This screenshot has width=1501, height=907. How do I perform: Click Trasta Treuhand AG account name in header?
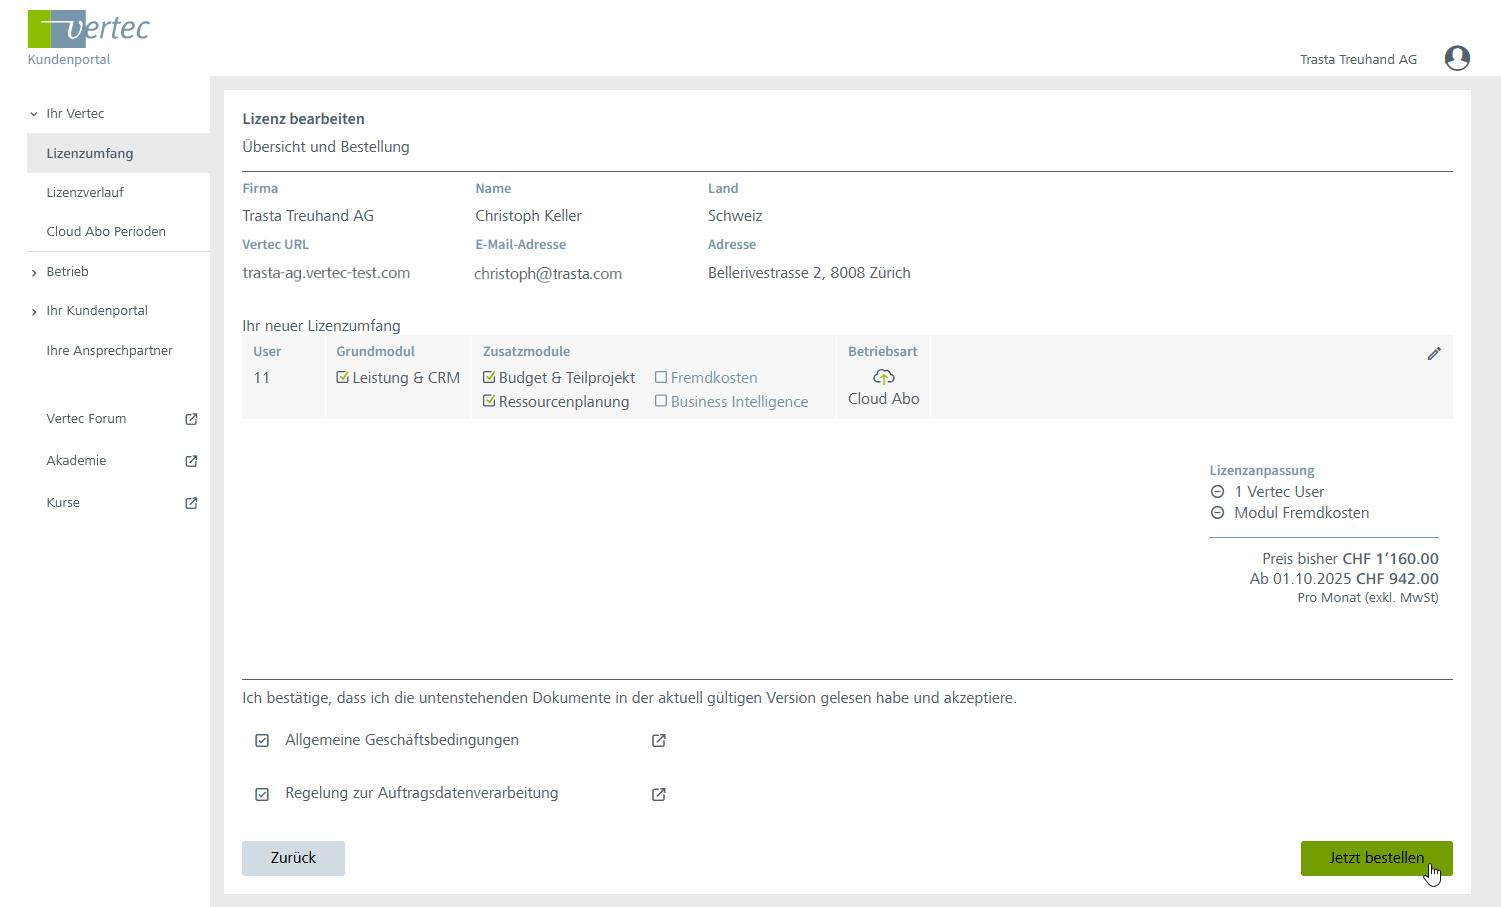tap(1358, 59)
